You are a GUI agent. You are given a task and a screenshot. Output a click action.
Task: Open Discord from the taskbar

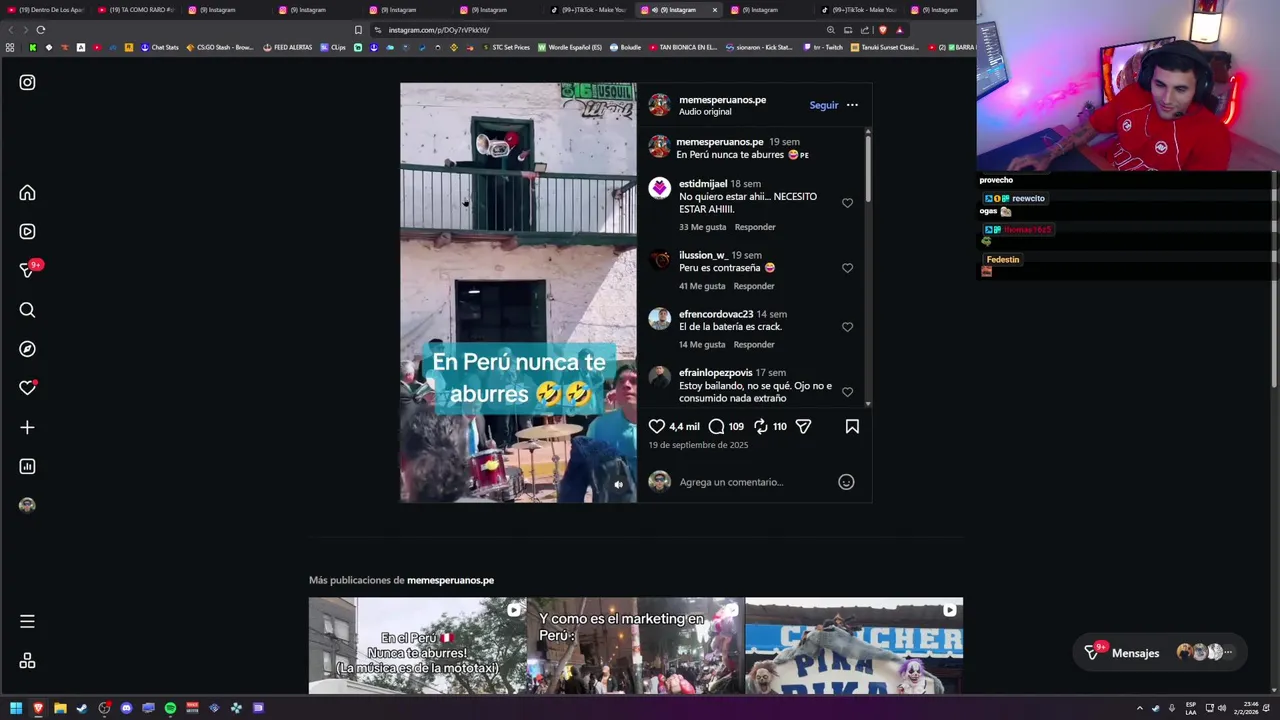tap(126, 708)
